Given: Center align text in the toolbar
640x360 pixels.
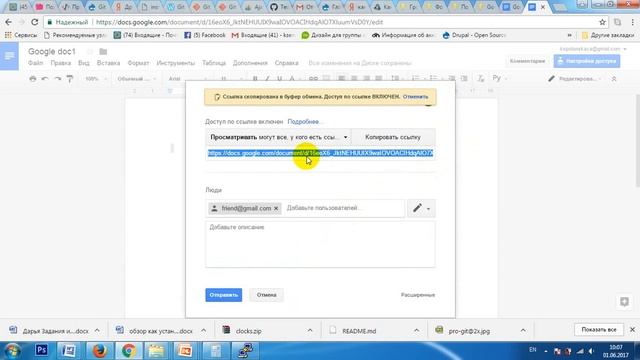Looking at the screenshot, I should pyautogui.click(x=354, y=78).
